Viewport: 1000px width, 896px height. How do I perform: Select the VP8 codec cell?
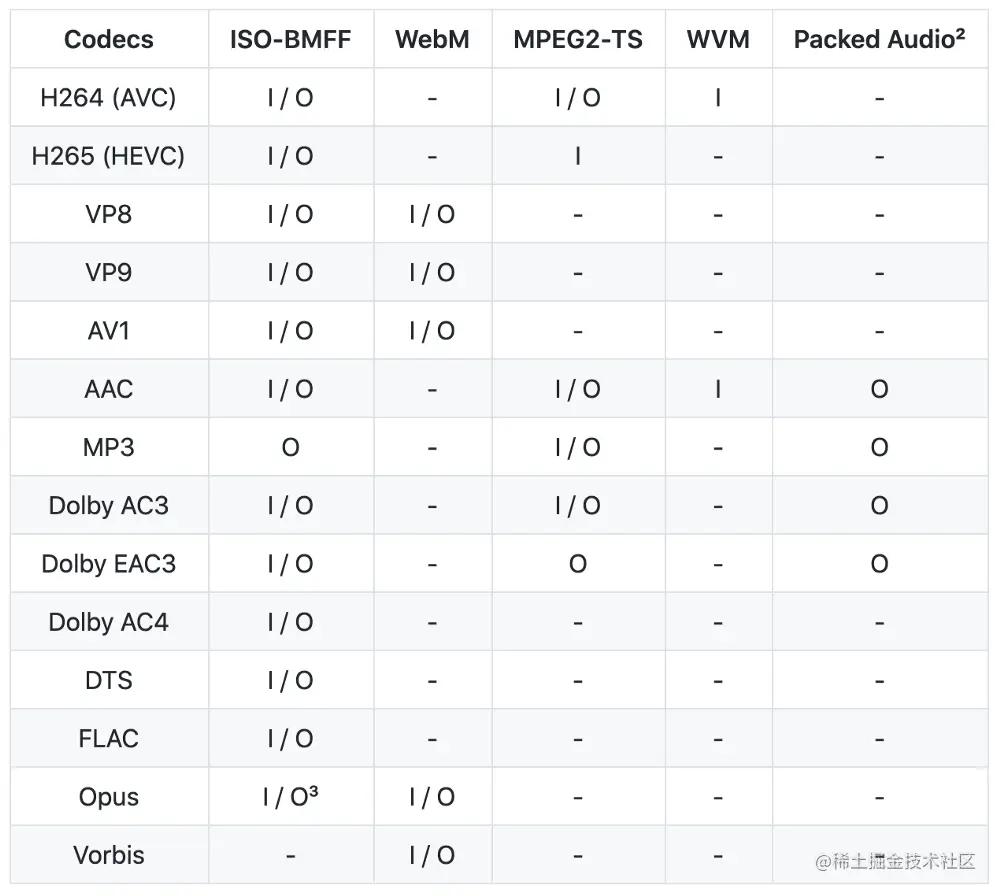coord(108,214)
